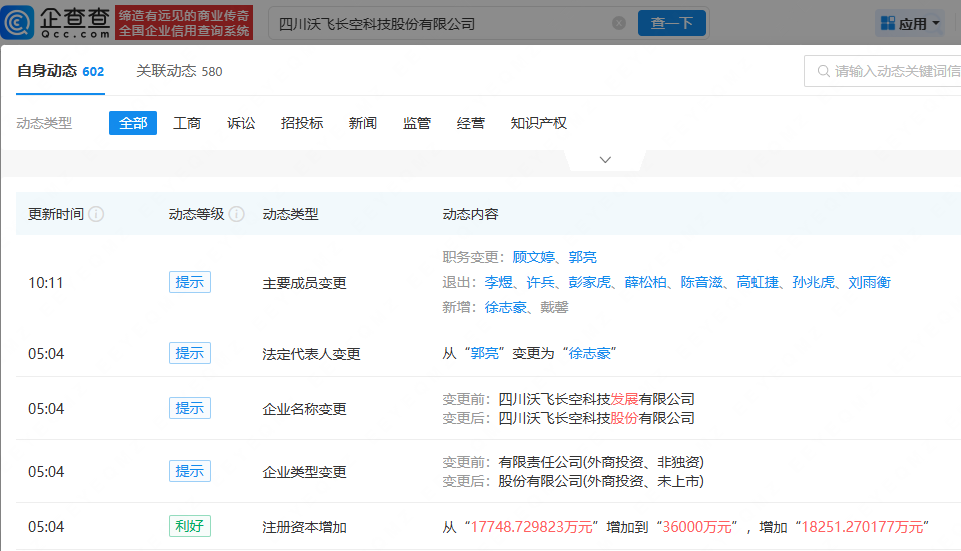The height and width of the screenshot is (551, 961).
Task: Click info icon beside 更新时间
Action: (96, 214)
